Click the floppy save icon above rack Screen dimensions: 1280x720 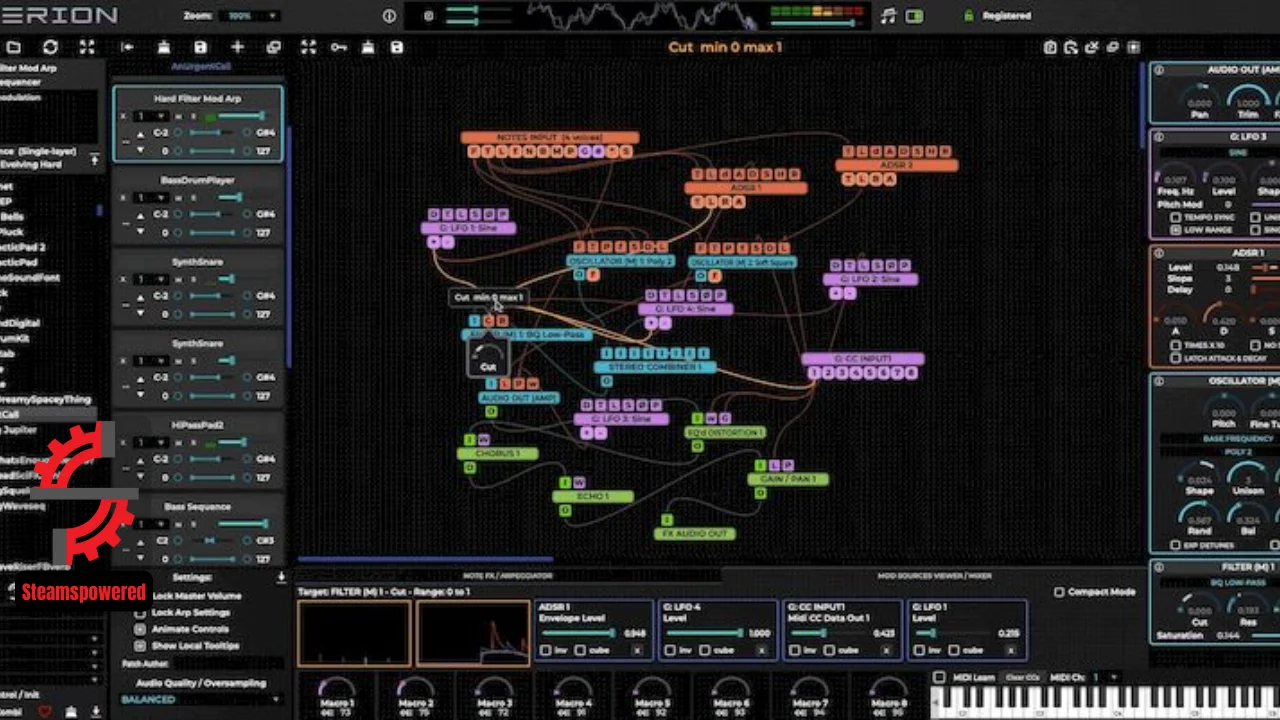tap(200, 47)
